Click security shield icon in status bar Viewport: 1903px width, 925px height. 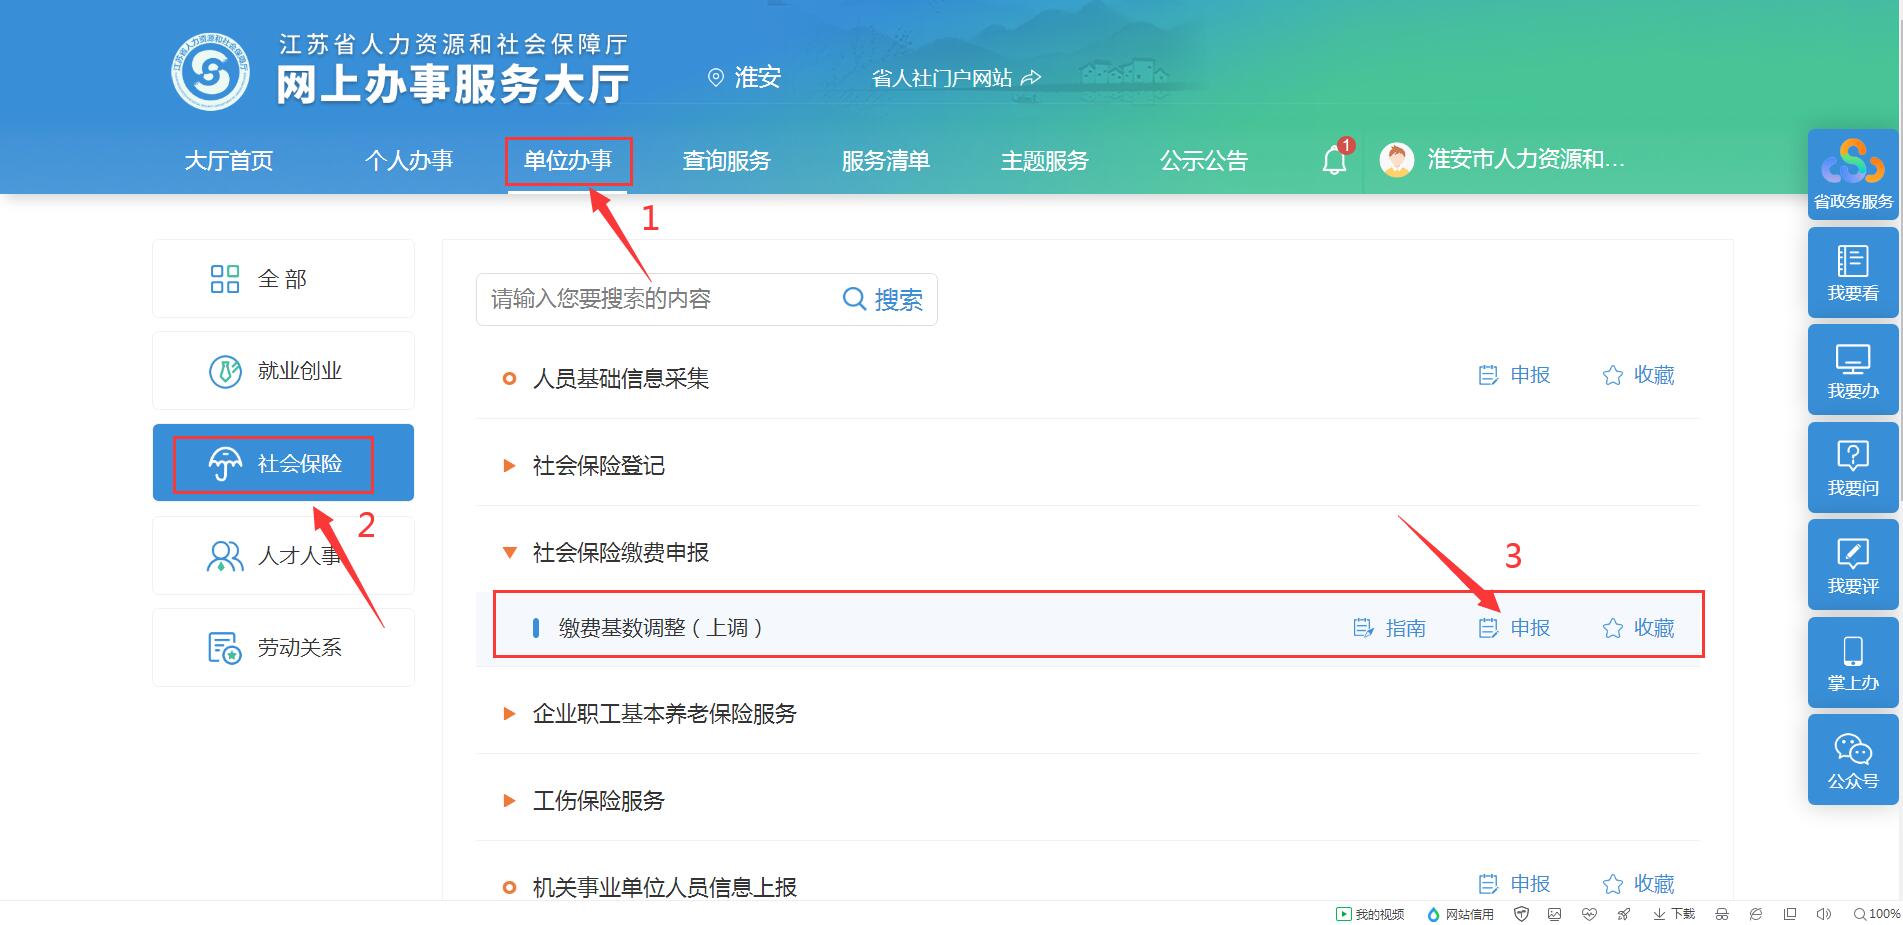click(x=1521, y=914)
